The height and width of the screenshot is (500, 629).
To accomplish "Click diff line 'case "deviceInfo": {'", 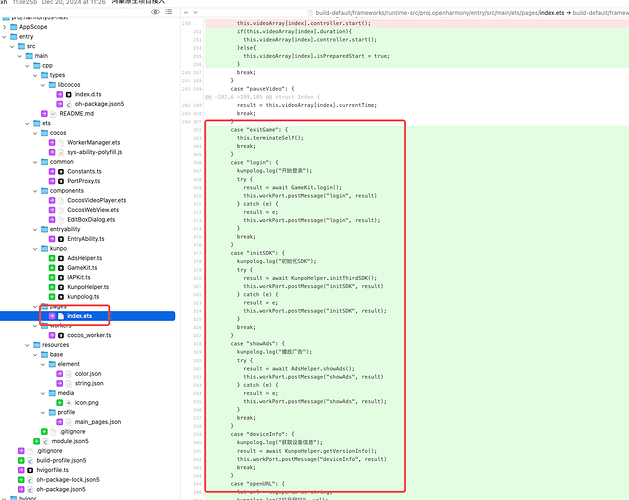I will point(262,434).
